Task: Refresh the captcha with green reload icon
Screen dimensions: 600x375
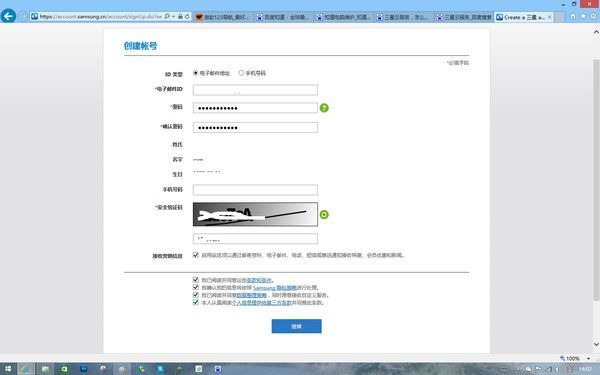Action: coord(324,214)
